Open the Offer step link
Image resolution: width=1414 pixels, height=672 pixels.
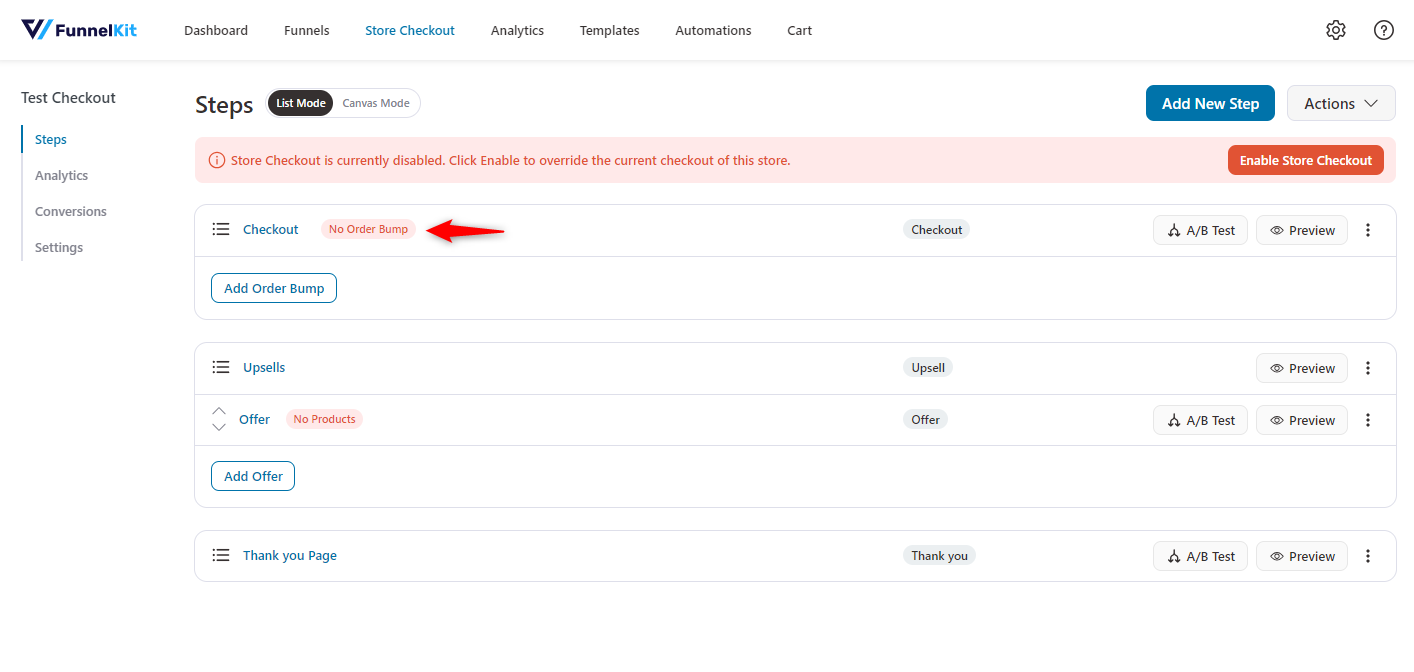tap(254, 419)
